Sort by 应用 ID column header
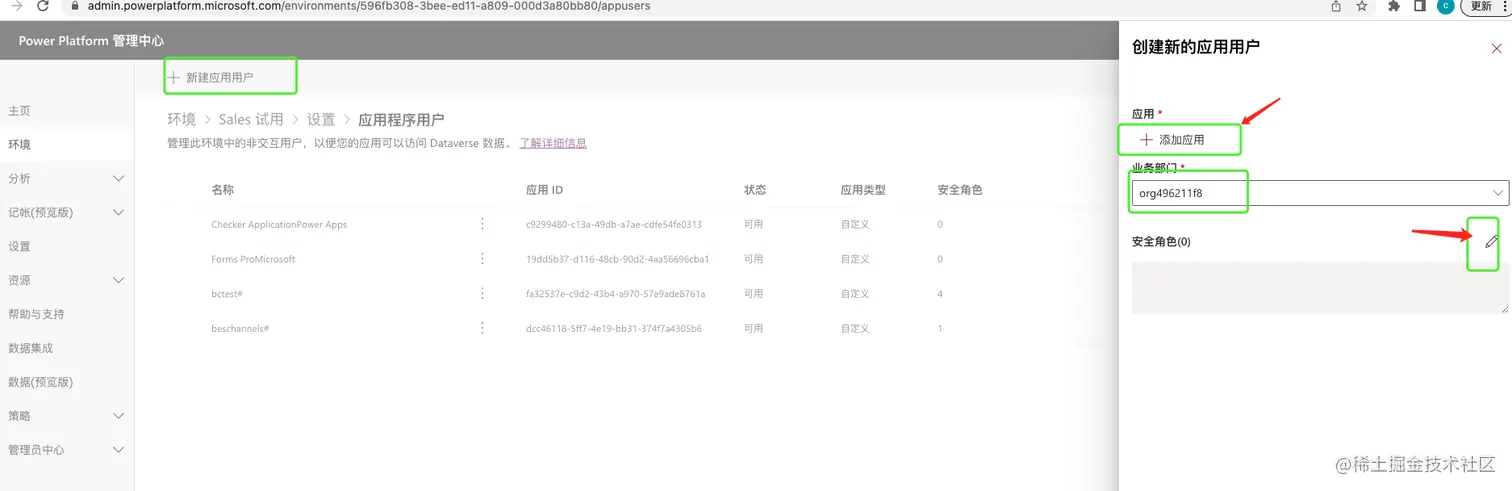The width and height of the screenshot is (1512, 491). [x=544, y=190]
